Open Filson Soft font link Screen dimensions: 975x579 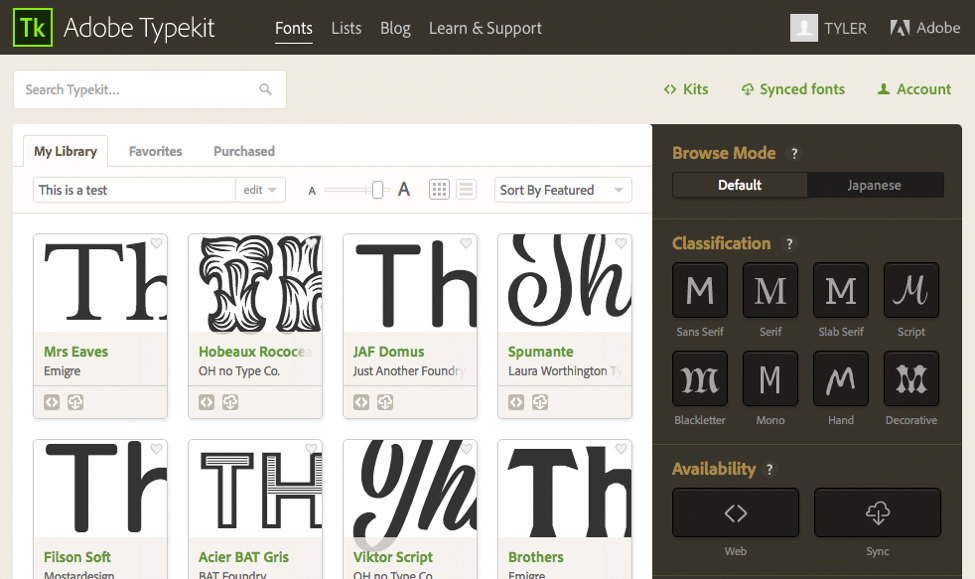(77, 557)
